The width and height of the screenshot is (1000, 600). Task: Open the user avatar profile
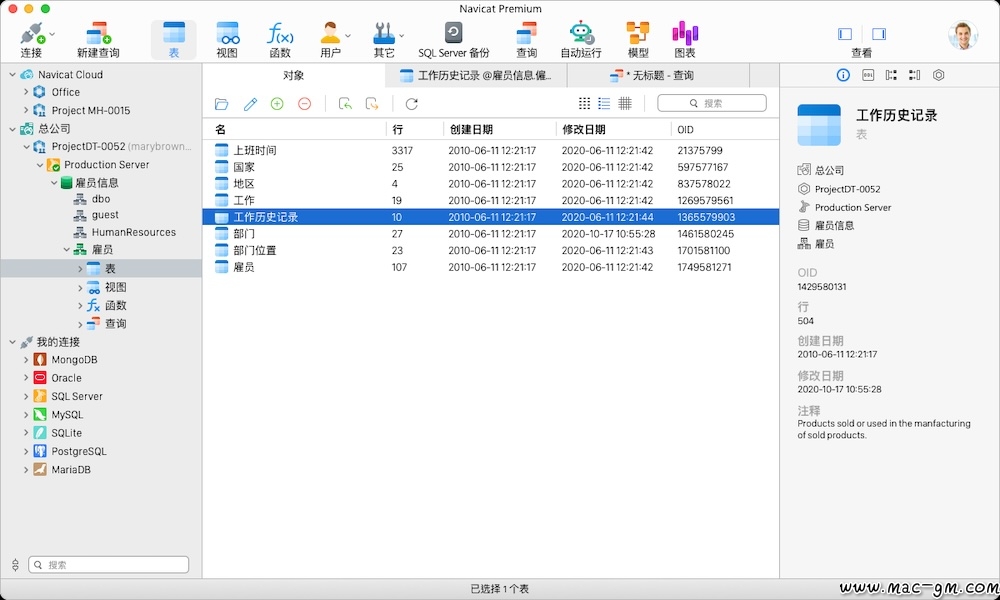(x=963, y=36)
